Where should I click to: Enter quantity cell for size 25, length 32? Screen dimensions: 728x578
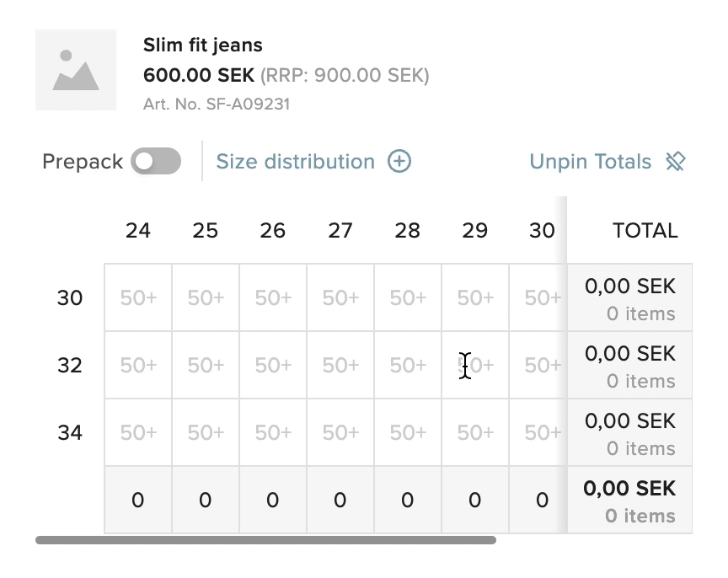[x=205, y=365]
